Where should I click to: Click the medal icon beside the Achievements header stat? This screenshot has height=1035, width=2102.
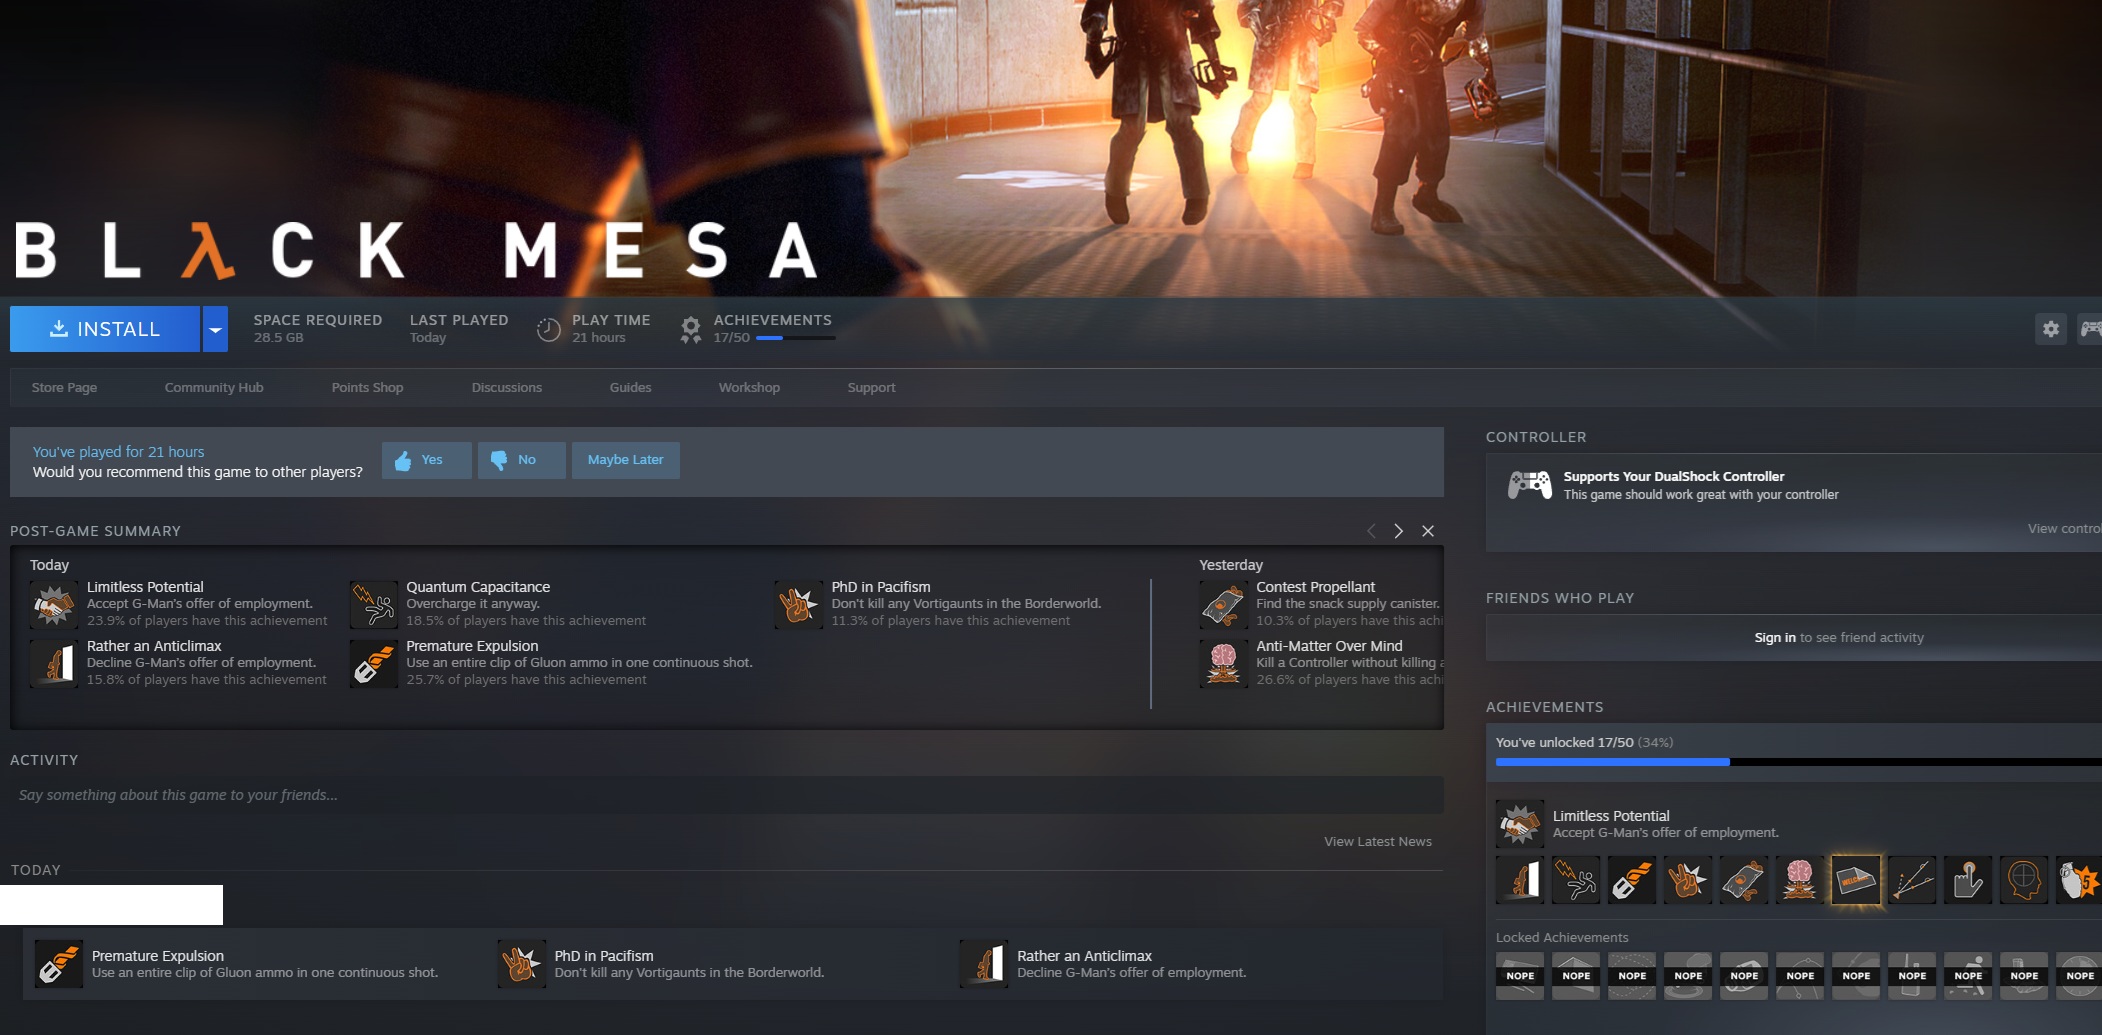[x=691, y=329]
